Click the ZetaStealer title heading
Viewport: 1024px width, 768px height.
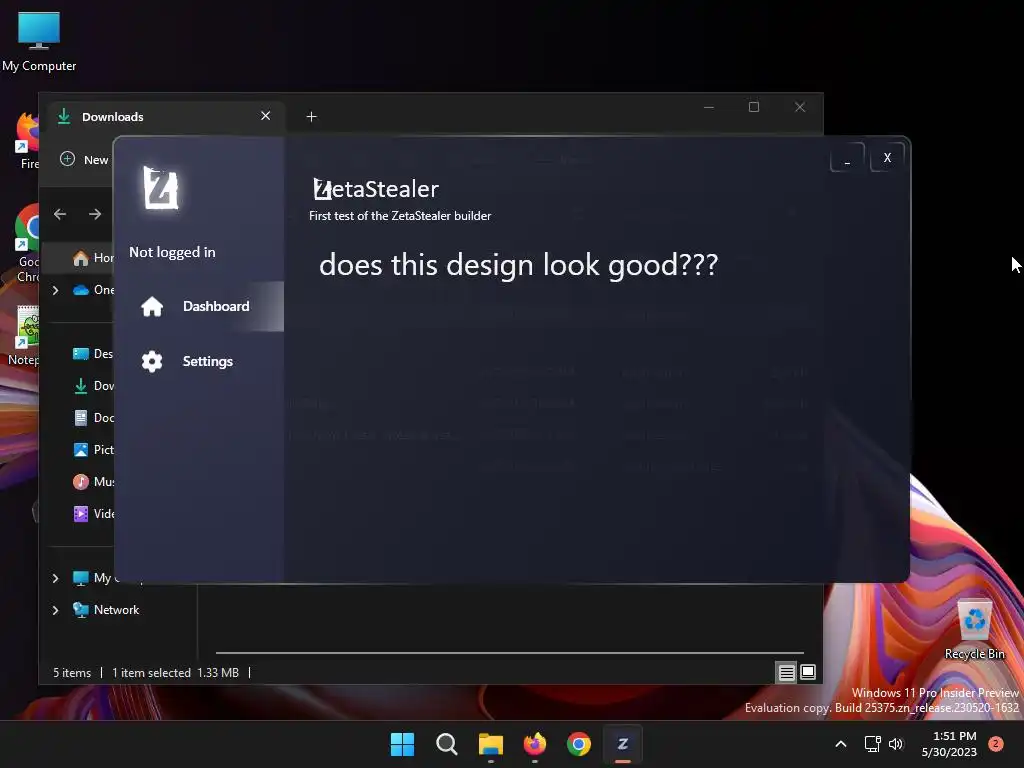click(x=376, y=189)
